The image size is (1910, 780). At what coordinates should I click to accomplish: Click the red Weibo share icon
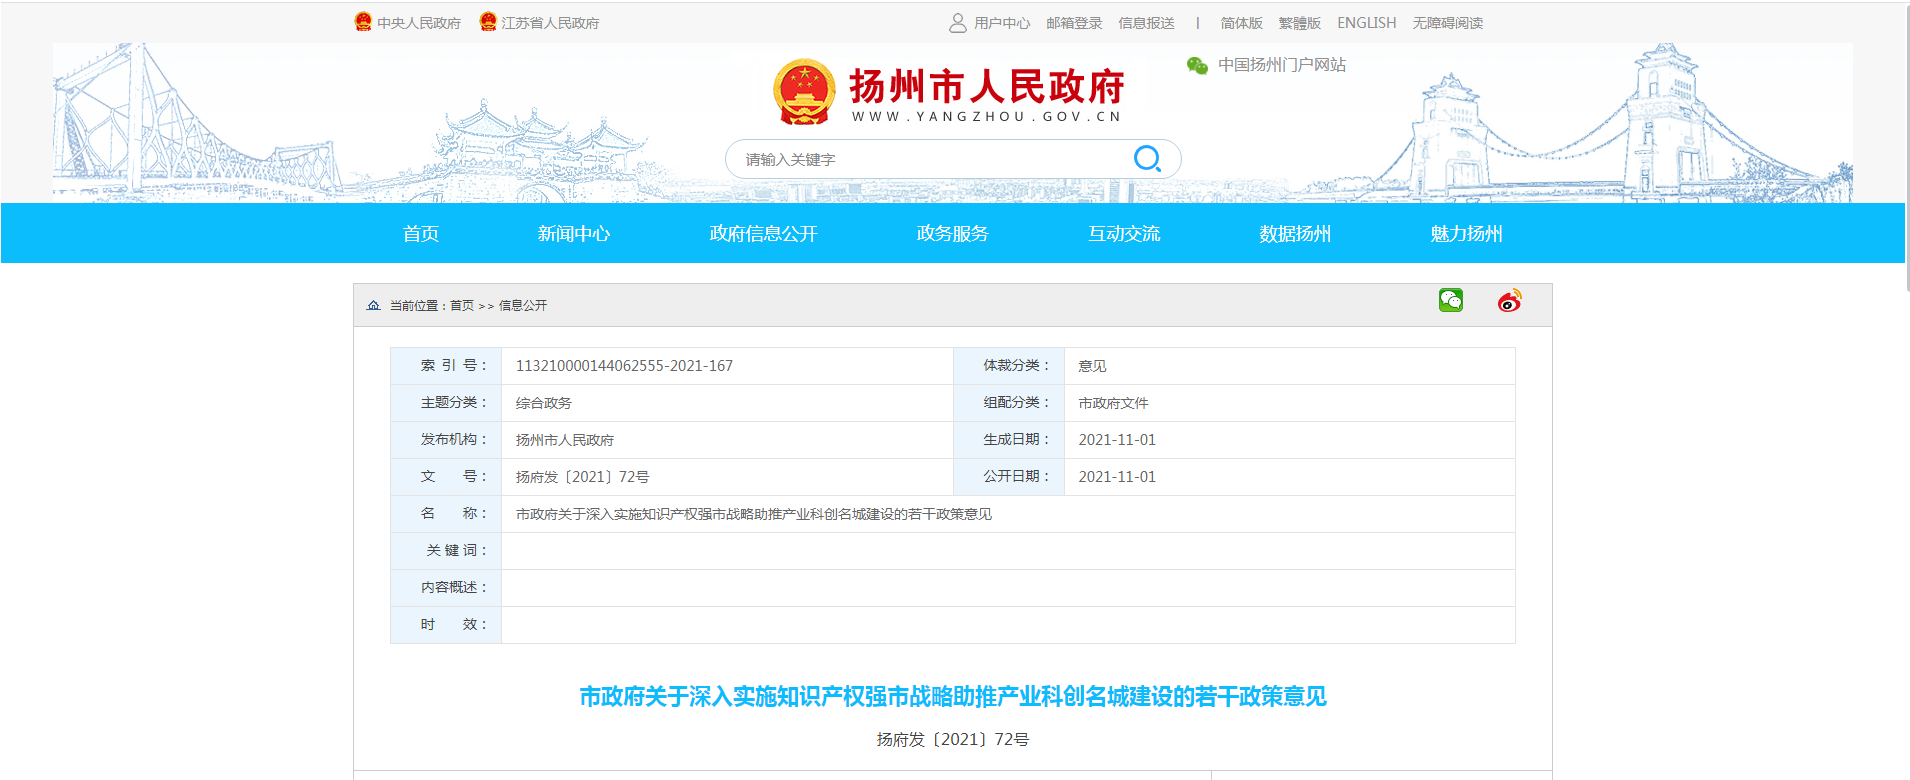(x=1509, y=301)
